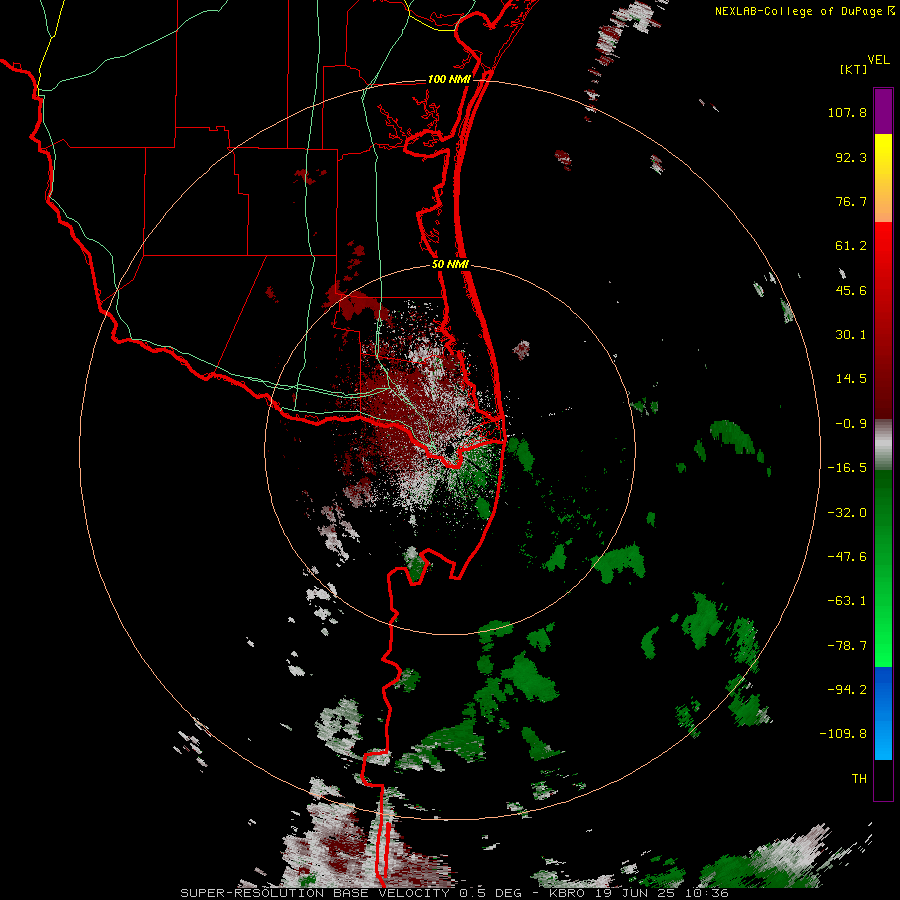Click the -16.5 velocity legend value
900x900 pixels.
847,468
